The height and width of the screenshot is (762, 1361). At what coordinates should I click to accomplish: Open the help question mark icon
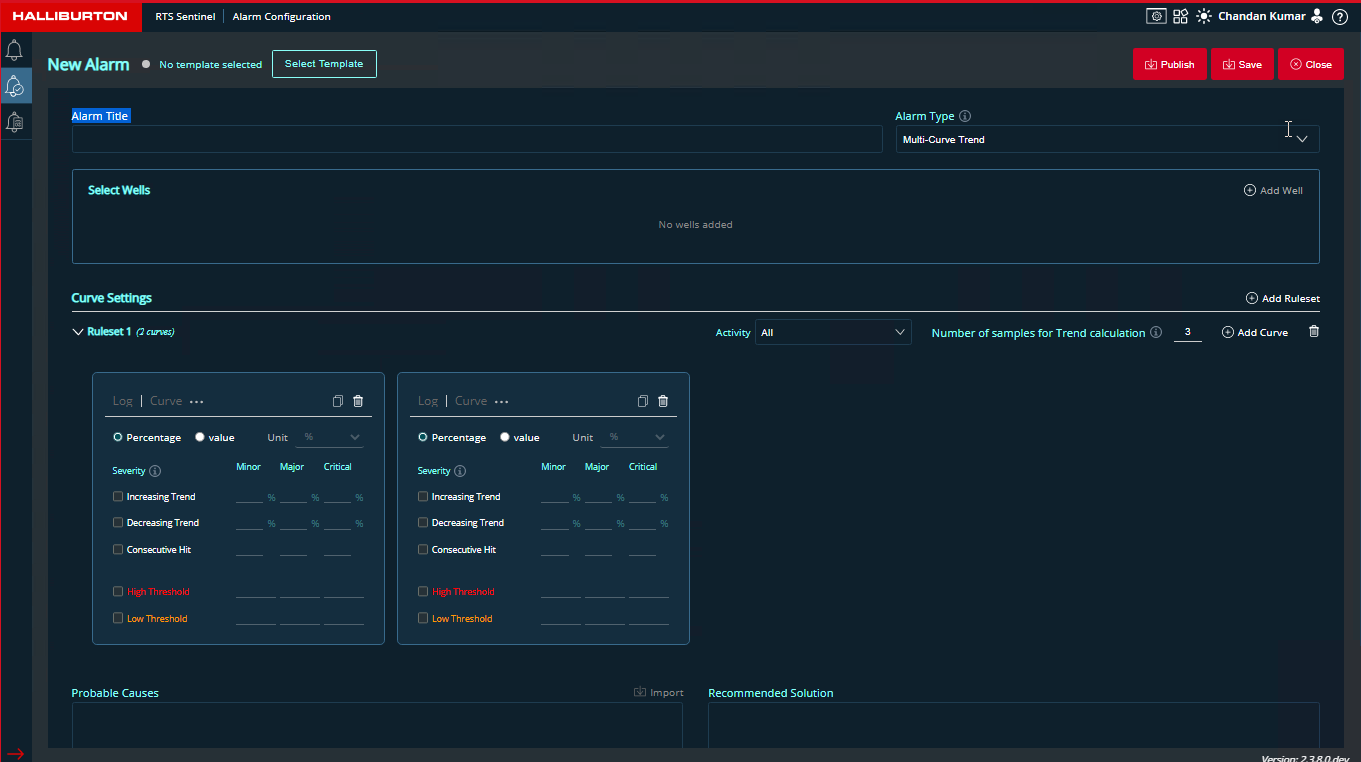(x=1340, y=16)
